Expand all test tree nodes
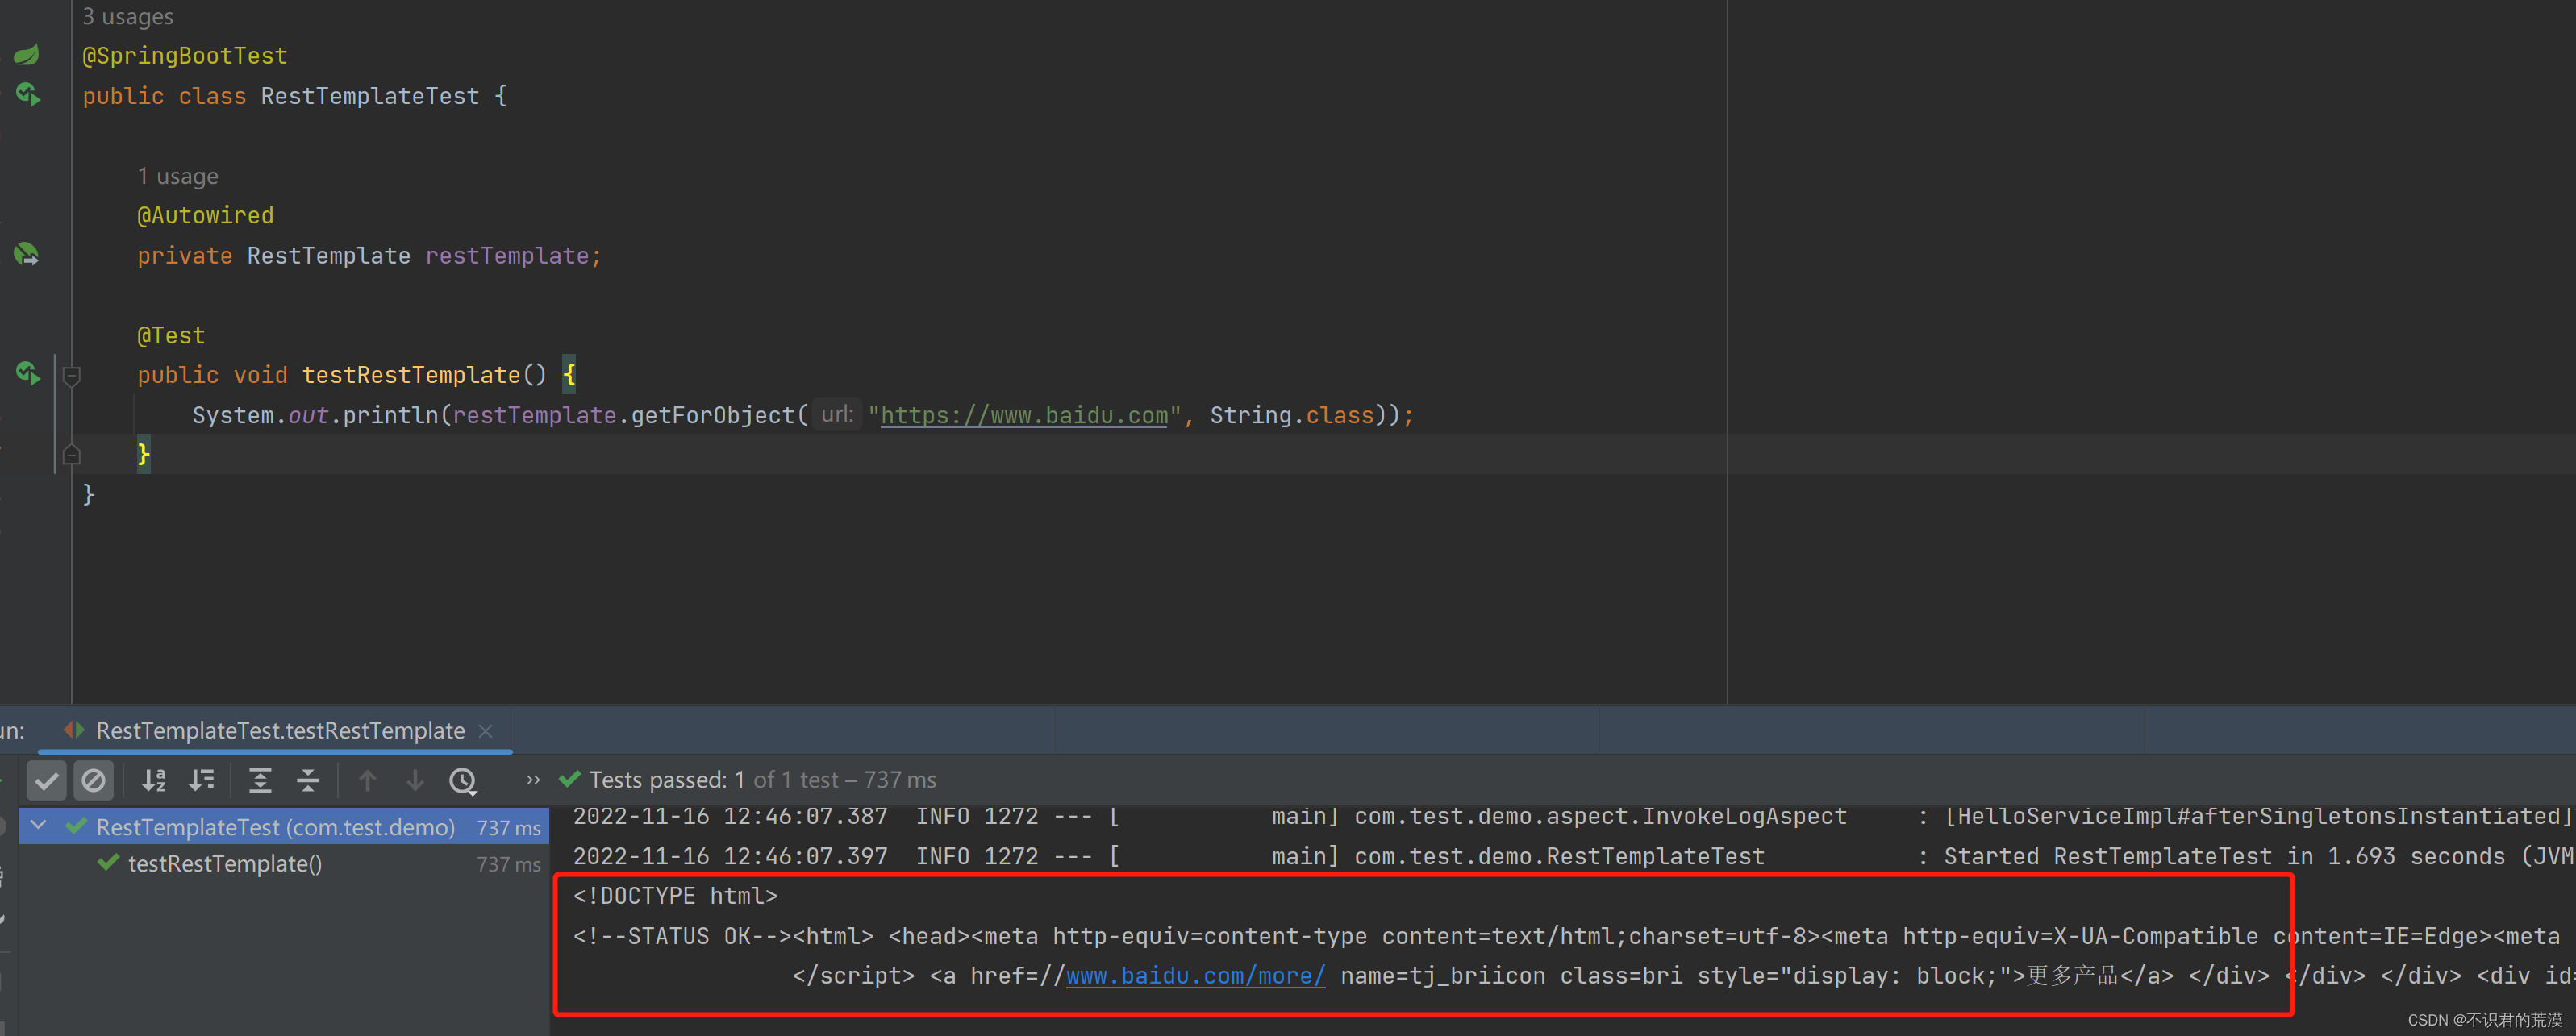Image resolution: width=2576 pixels, height=1036 pixels. tap(260, 780)
